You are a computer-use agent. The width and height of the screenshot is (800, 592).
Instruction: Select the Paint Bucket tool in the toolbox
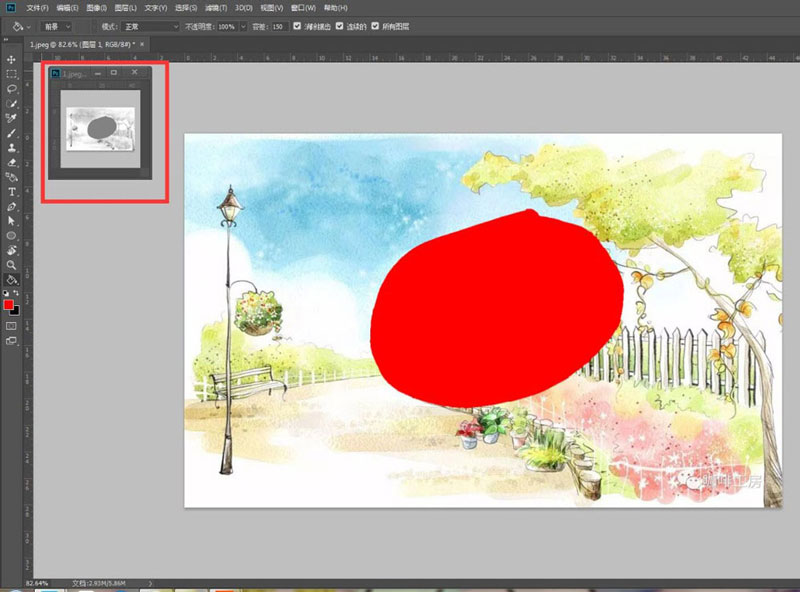[11, 280]
